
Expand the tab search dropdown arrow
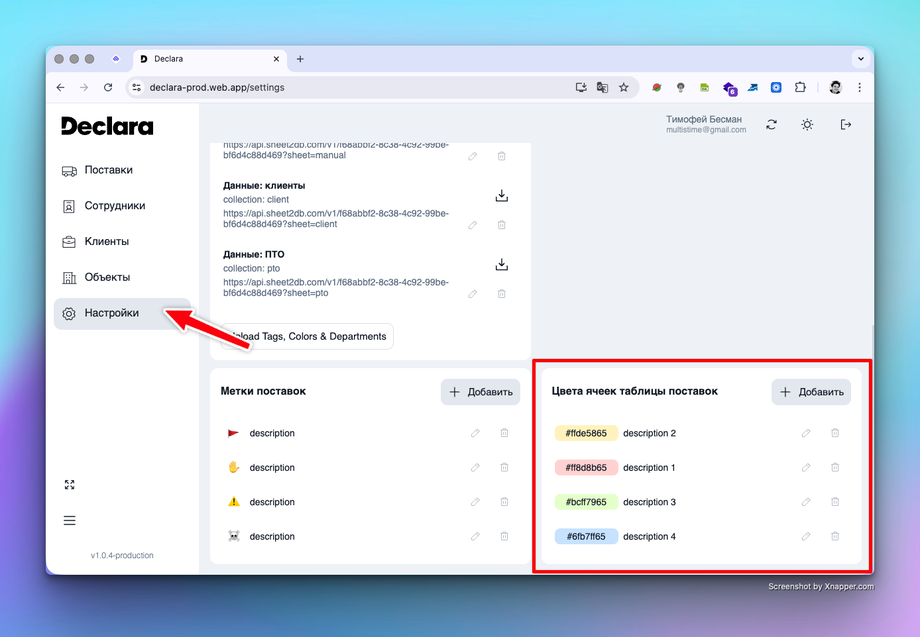861,59
